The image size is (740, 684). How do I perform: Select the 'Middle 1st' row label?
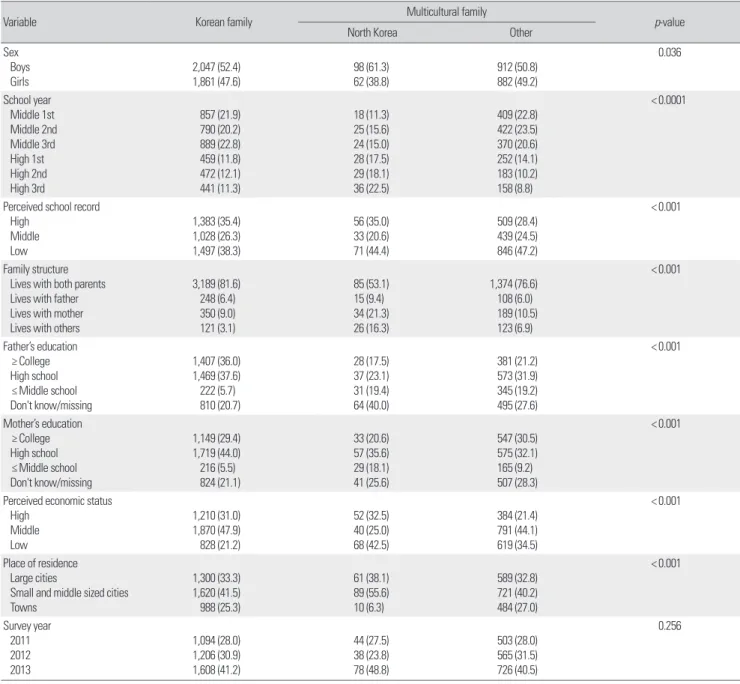click(x=32, y=115)
